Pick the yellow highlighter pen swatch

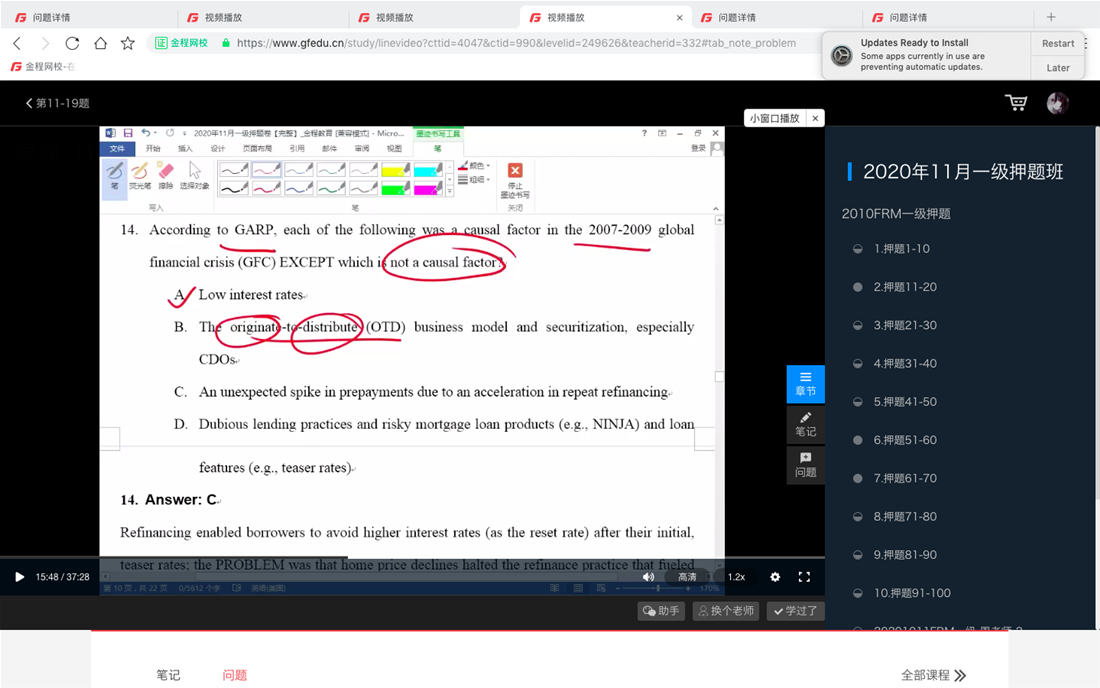396,170
